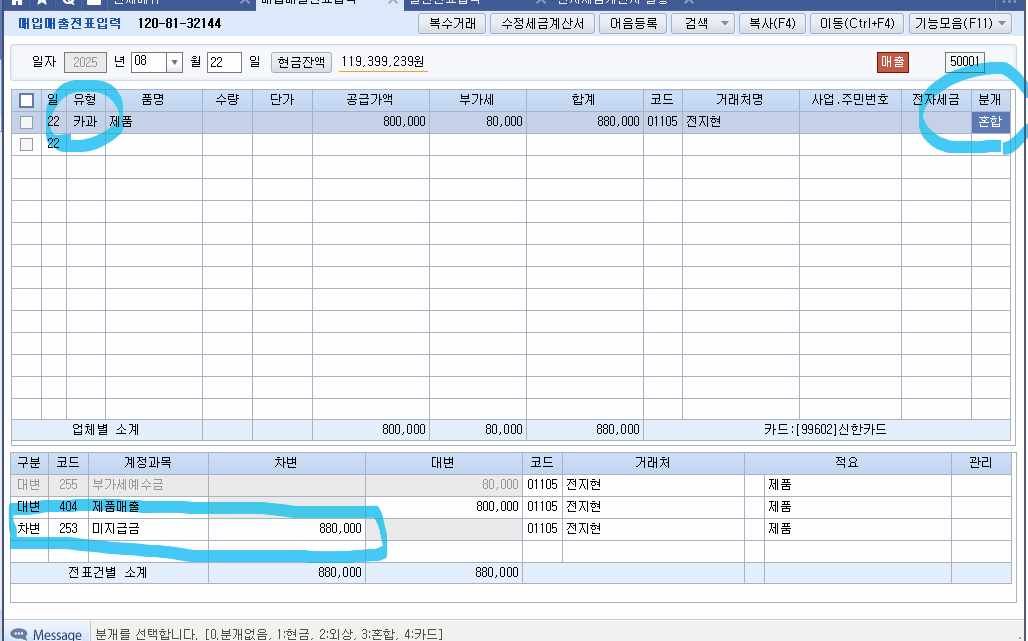Select credit amount 800,000 in 제품매출 row
This screenshot has height=641, width=1028.
443,507
